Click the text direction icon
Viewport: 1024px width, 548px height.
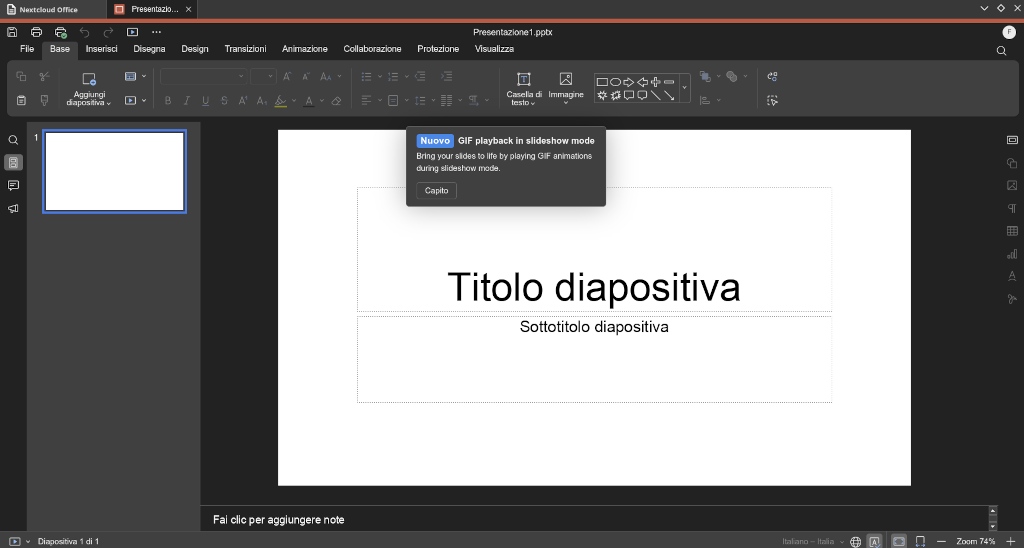click(x=473, y=101)
